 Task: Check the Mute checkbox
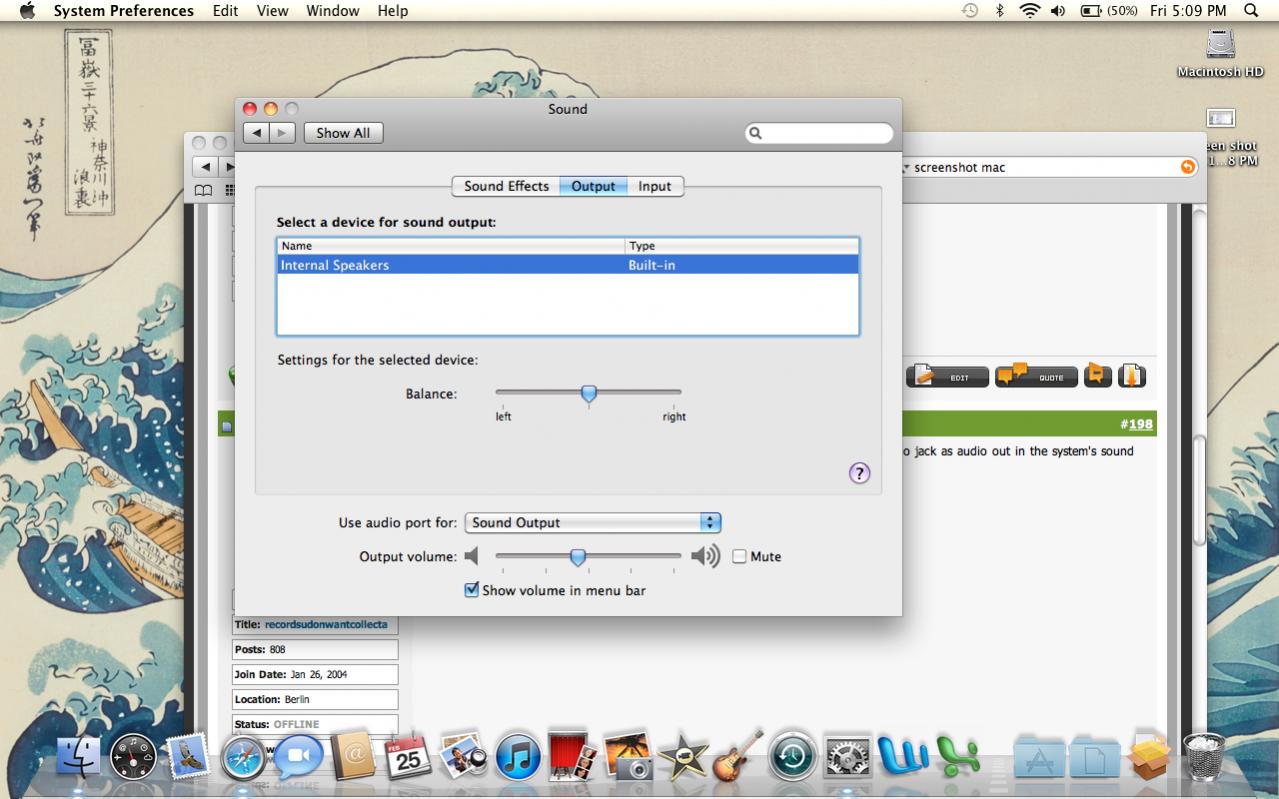[x=740, y=557]
